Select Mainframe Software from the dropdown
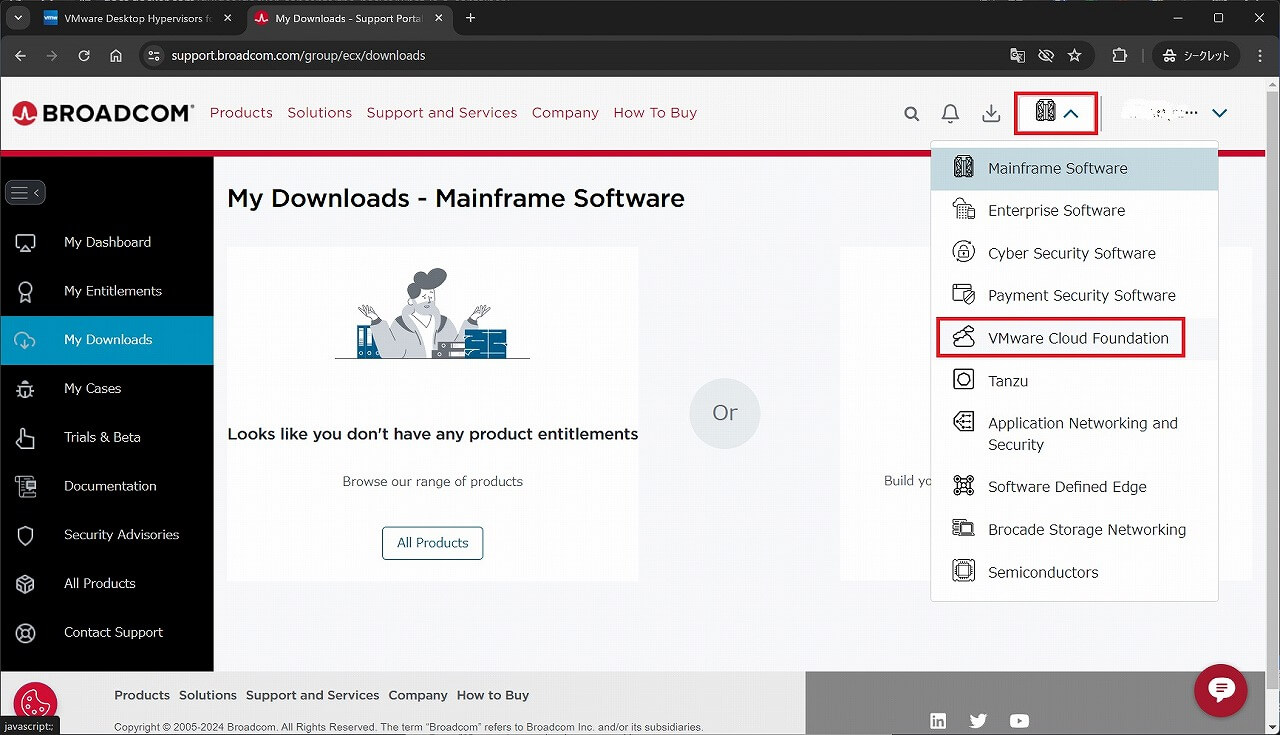 [1074, 168]
